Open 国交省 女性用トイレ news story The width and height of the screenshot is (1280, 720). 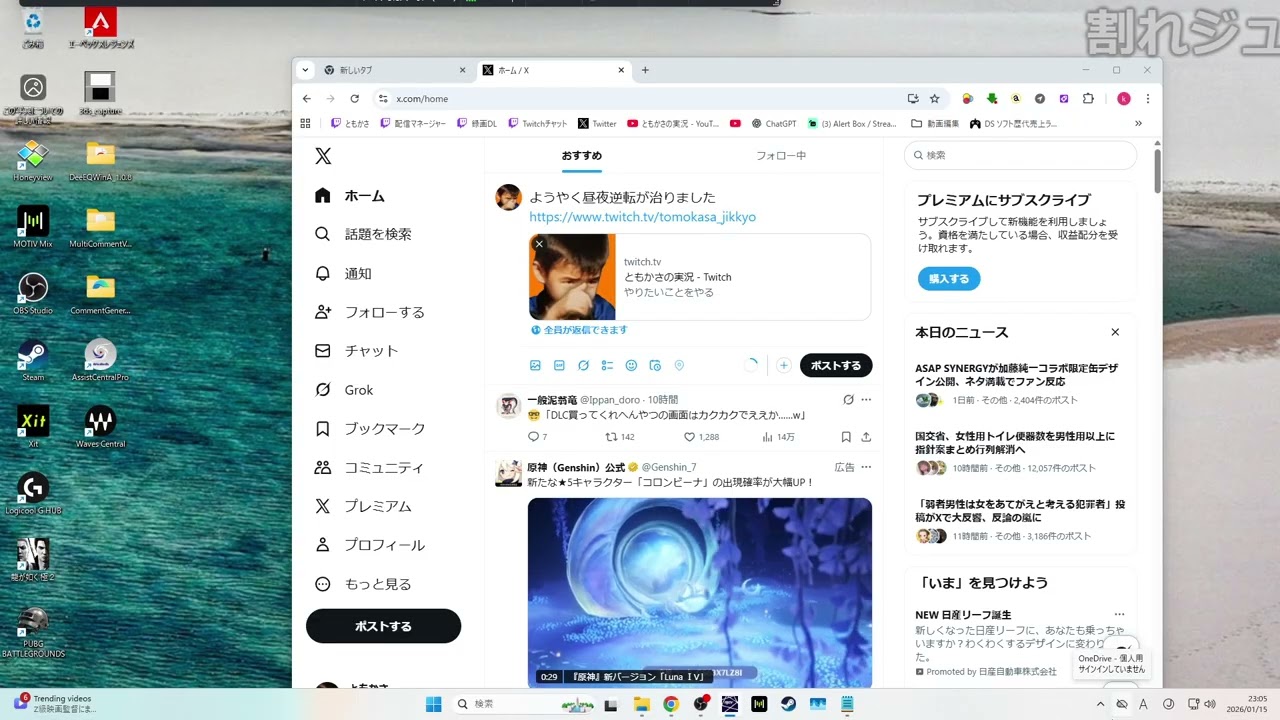[x=1020, y=452]
